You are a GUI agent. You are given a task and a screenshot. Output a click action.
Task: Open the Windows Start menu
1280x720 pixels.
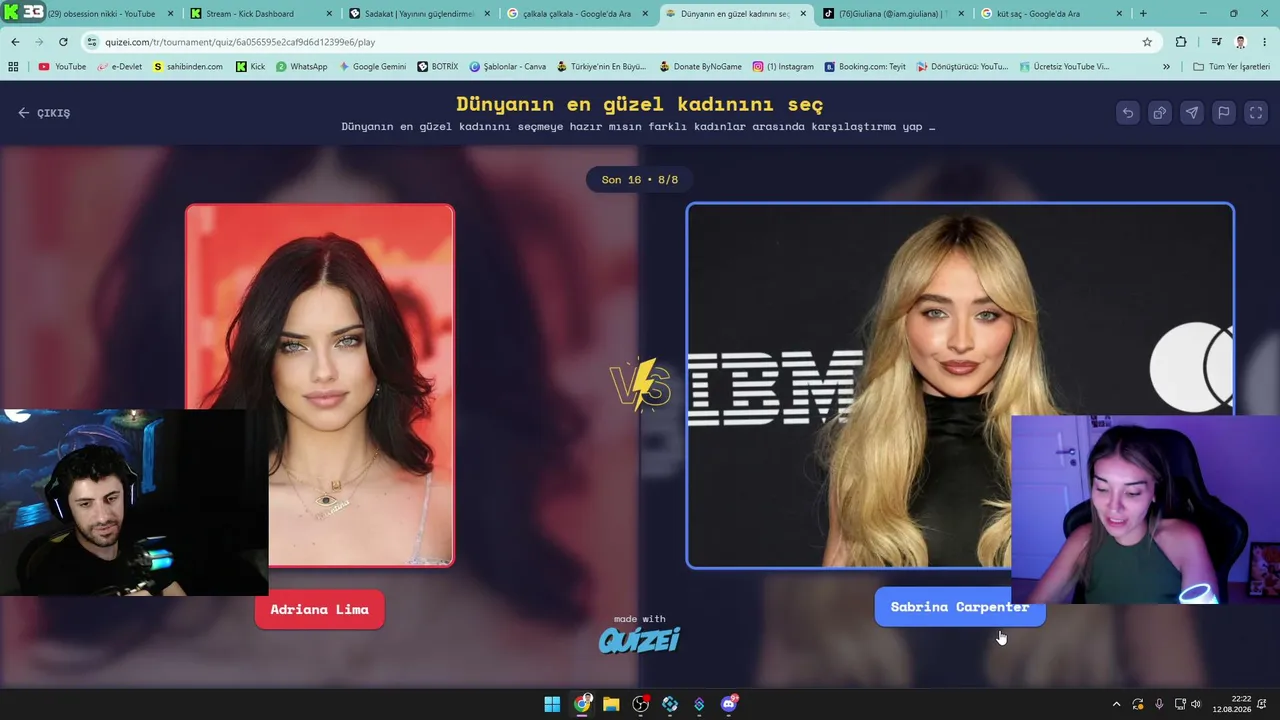pyautogui.click(x=552, y=704)
